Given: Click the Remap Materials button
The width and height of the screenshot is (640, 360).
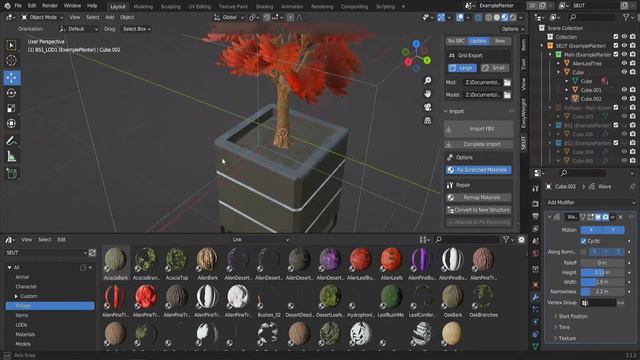Looking at the screenshot, I should tap(478, 198).
